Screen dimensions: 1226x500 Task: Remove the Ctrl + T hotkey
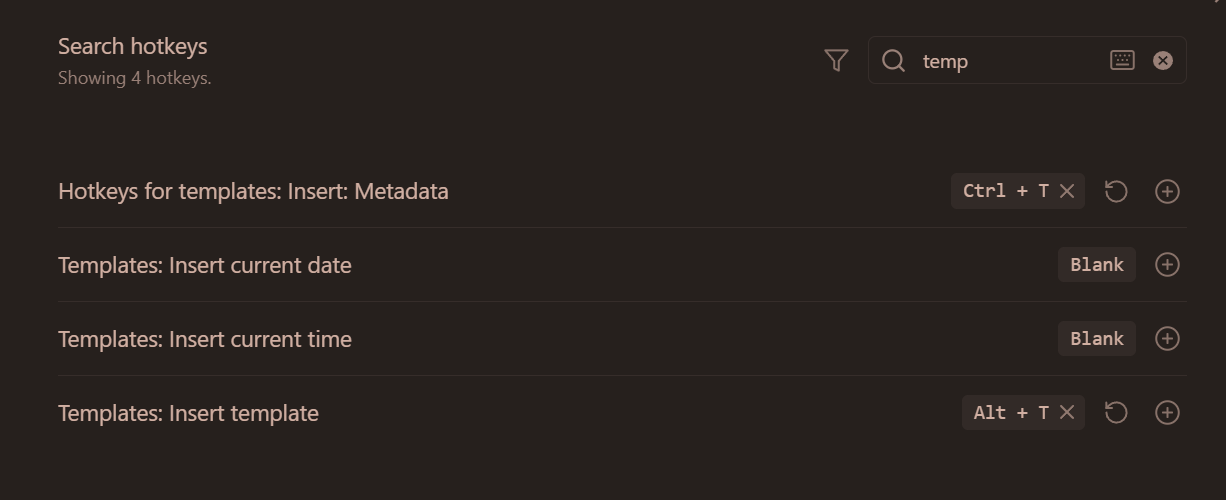coord(1067,191)
